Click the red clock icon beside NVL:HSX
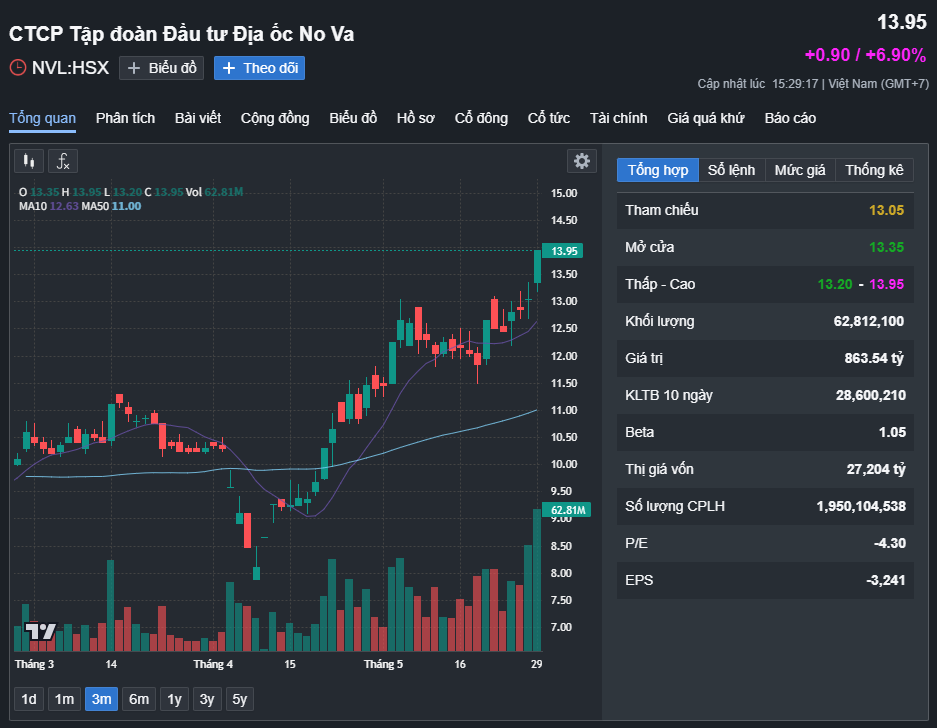This screenshot has height=728, width=937. (18, 68)
